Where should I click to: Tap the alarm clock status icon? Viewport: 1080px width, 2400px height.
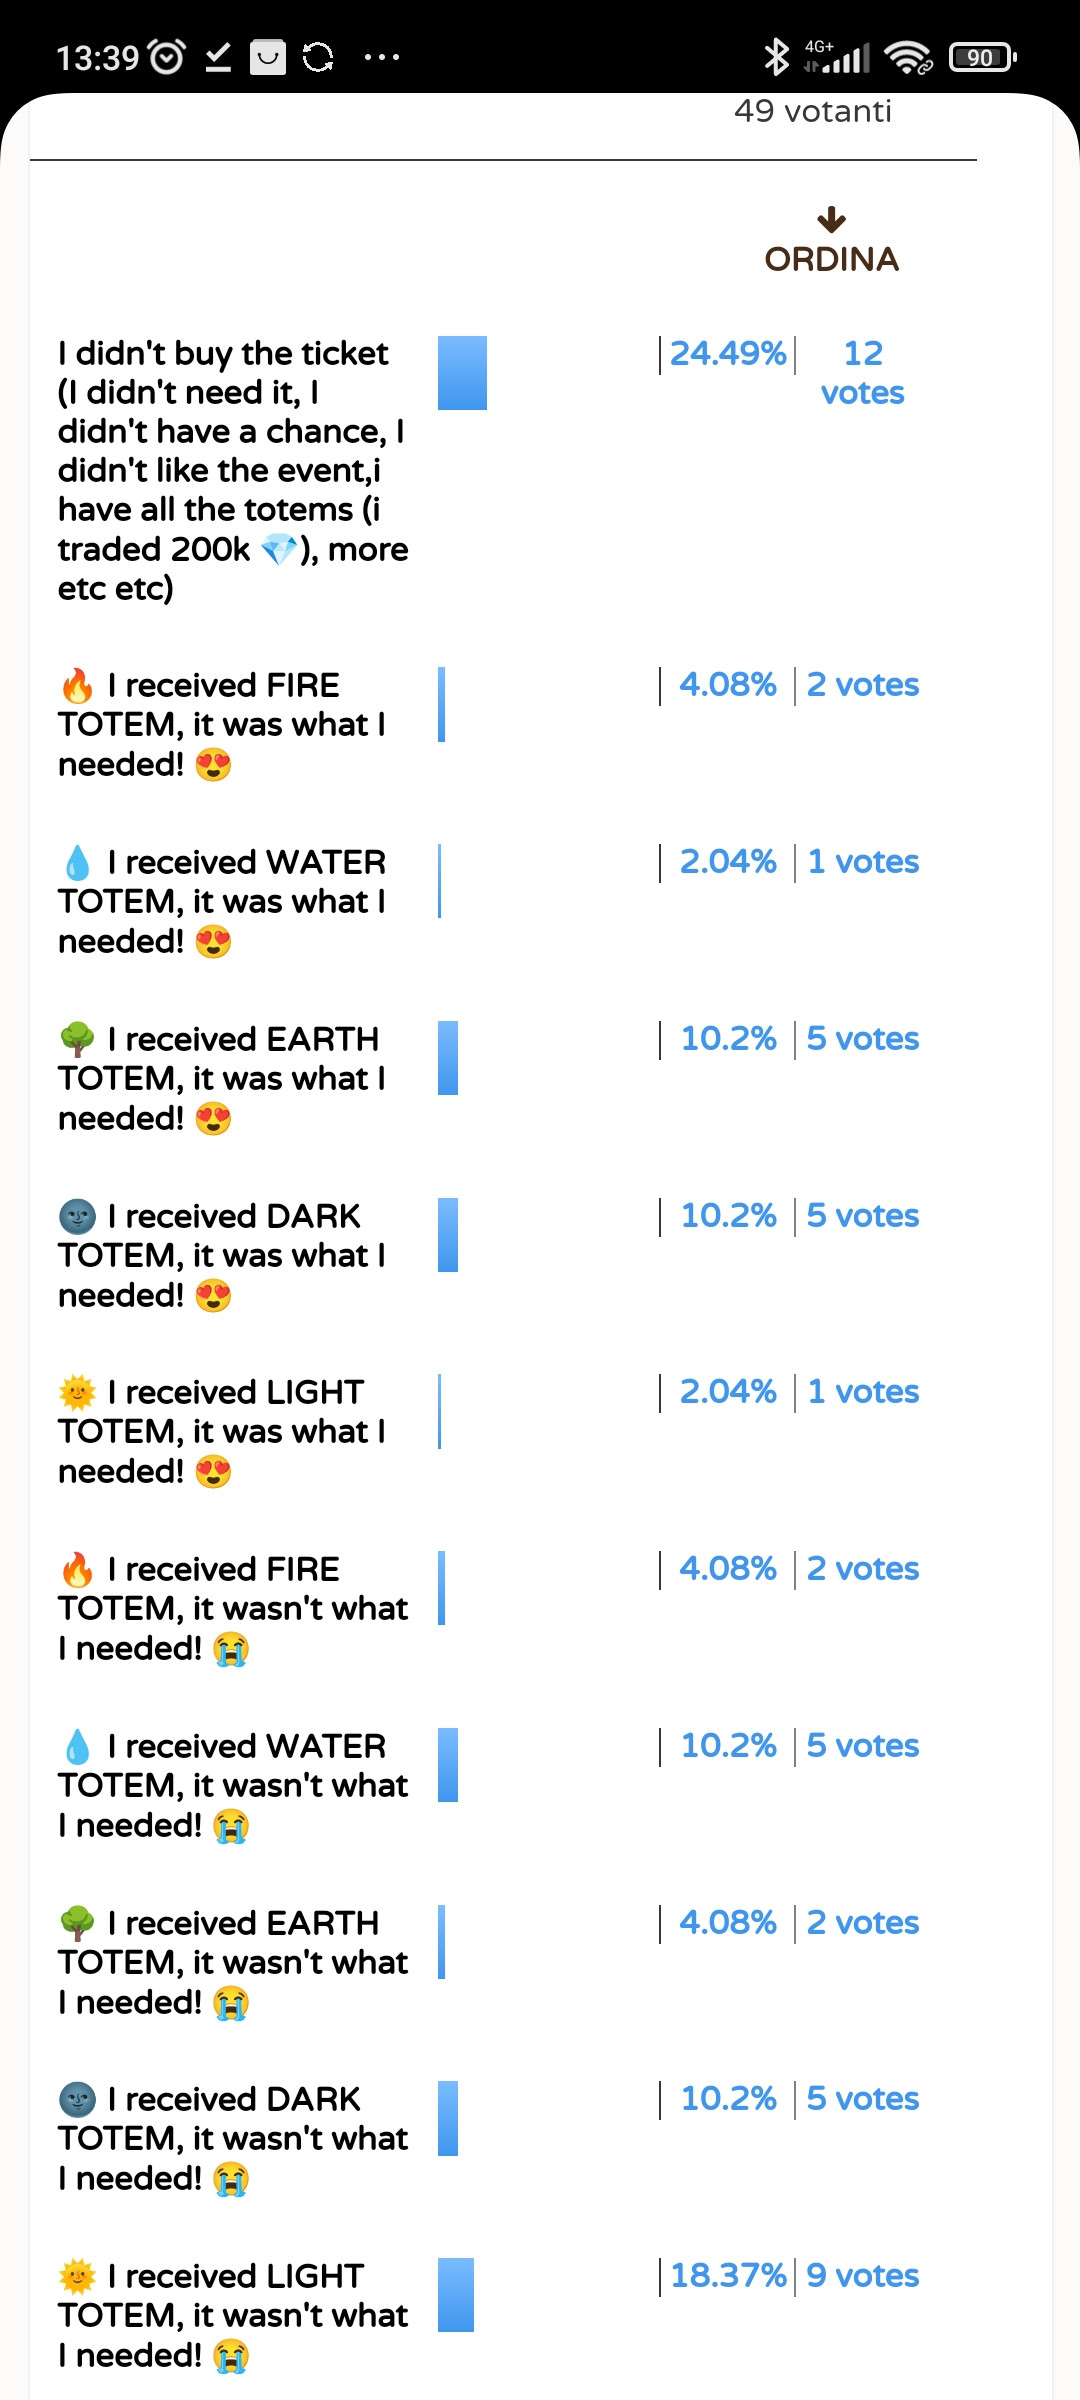click(167, 57)
